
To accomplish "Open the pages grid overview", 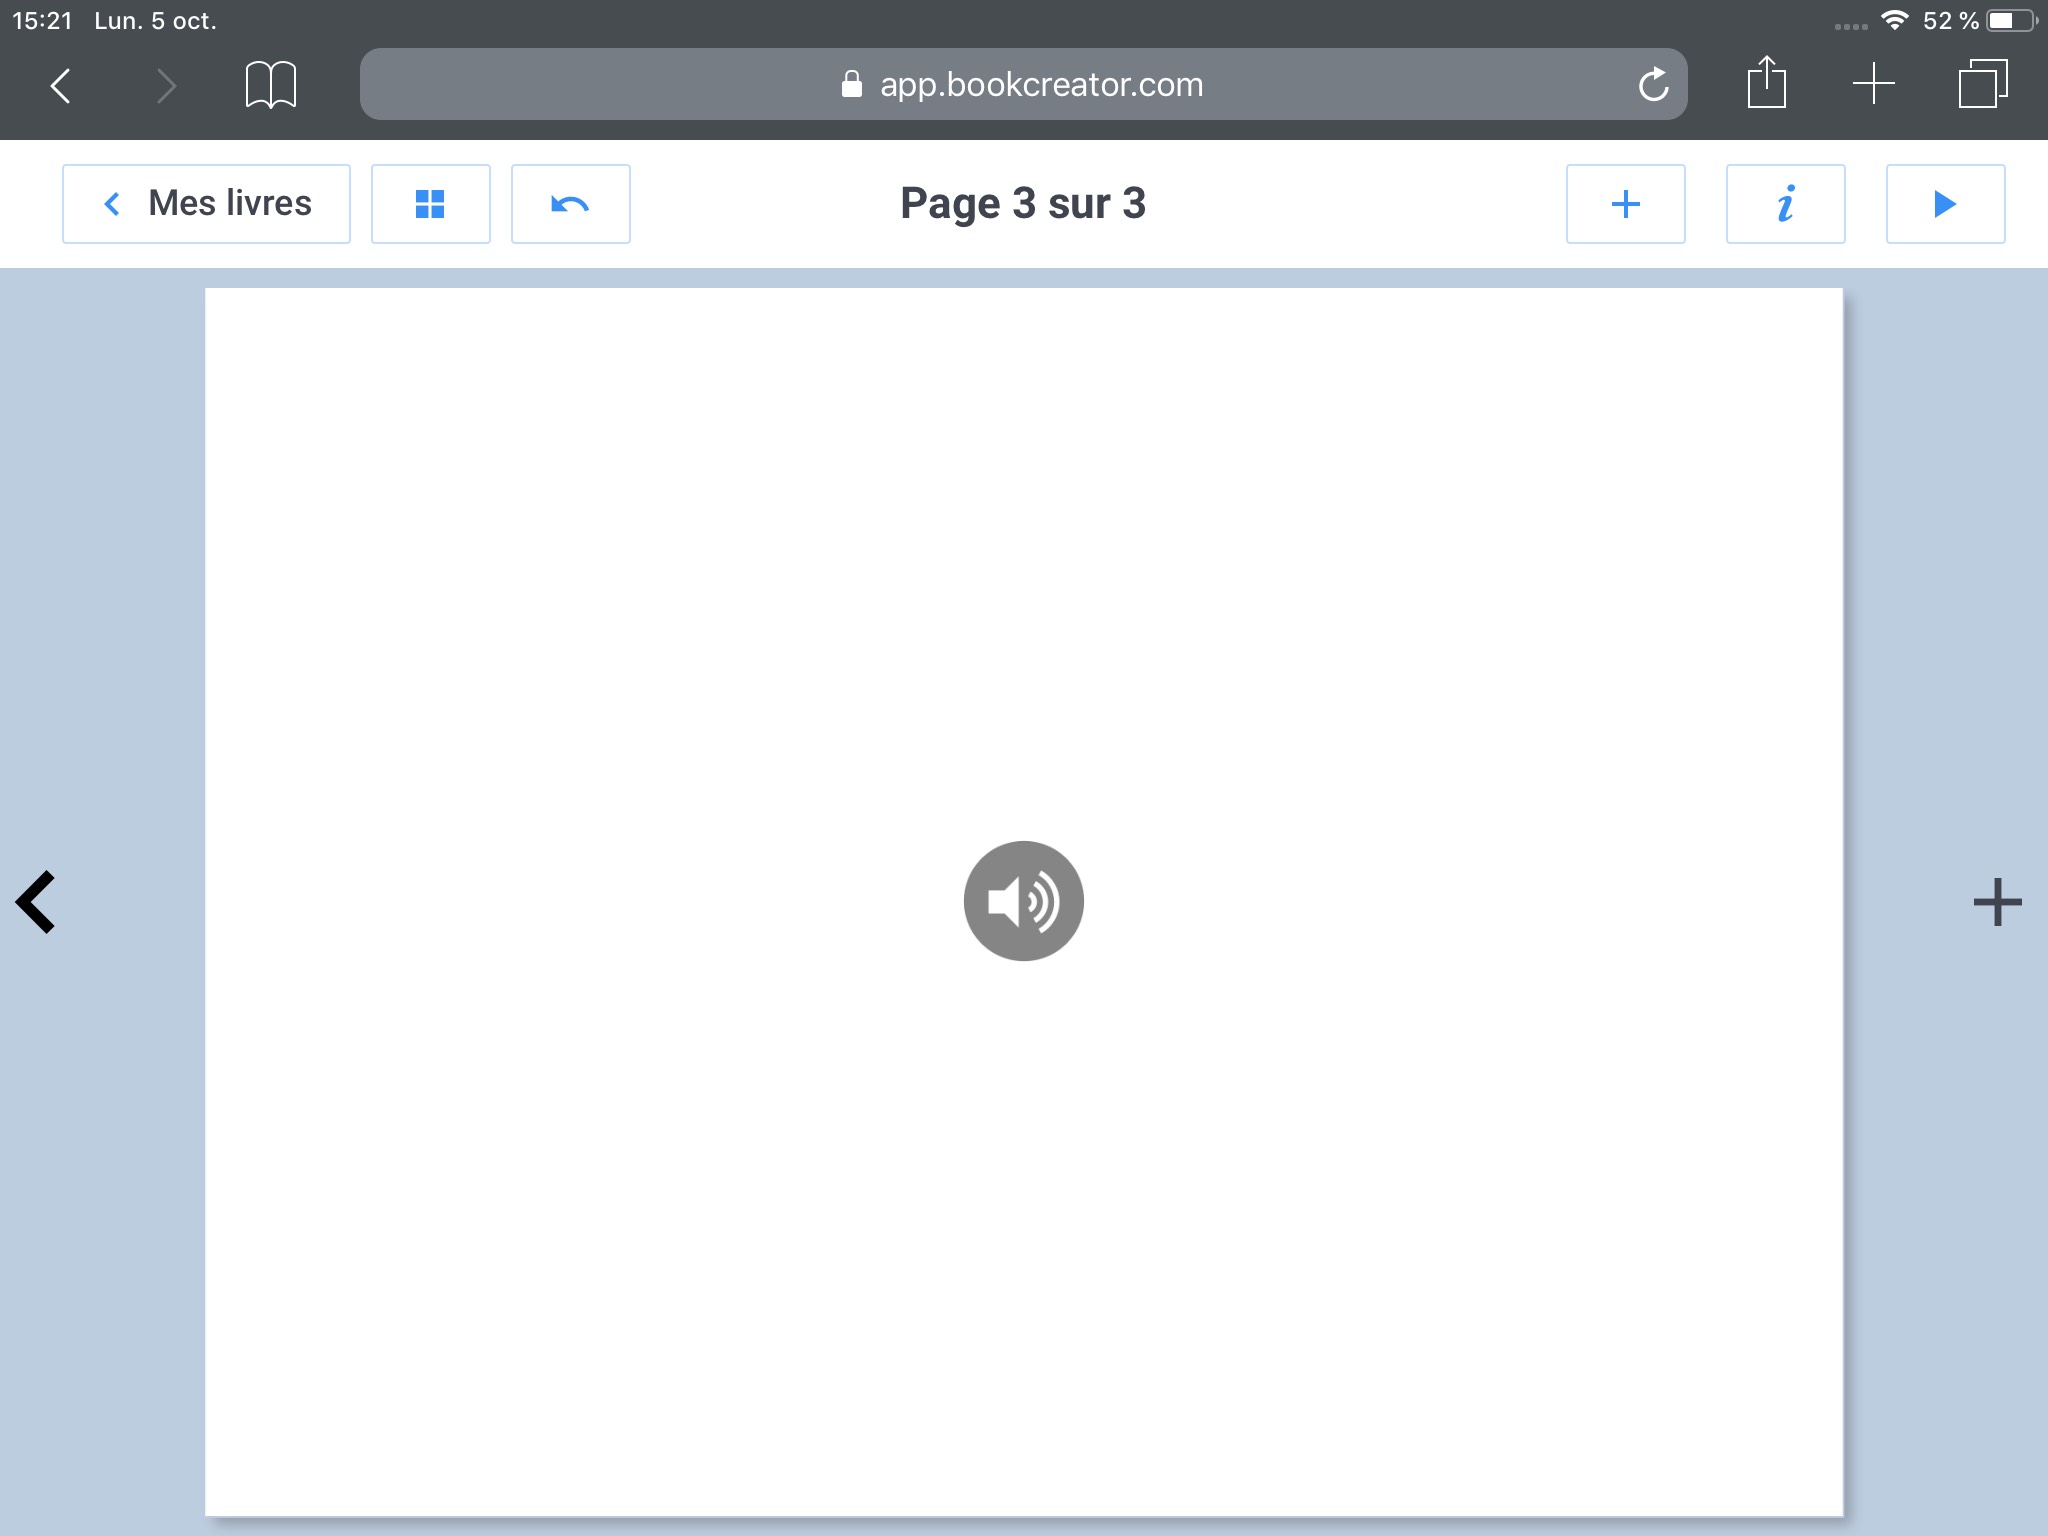I will pyautogui.click(x=430, y=204).
